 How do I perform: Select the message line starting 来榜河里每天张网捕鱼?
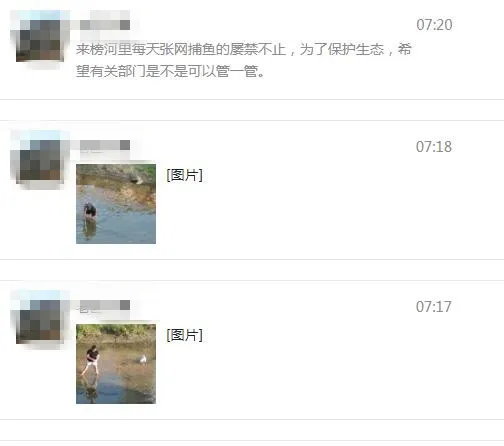tap(244, 49)
